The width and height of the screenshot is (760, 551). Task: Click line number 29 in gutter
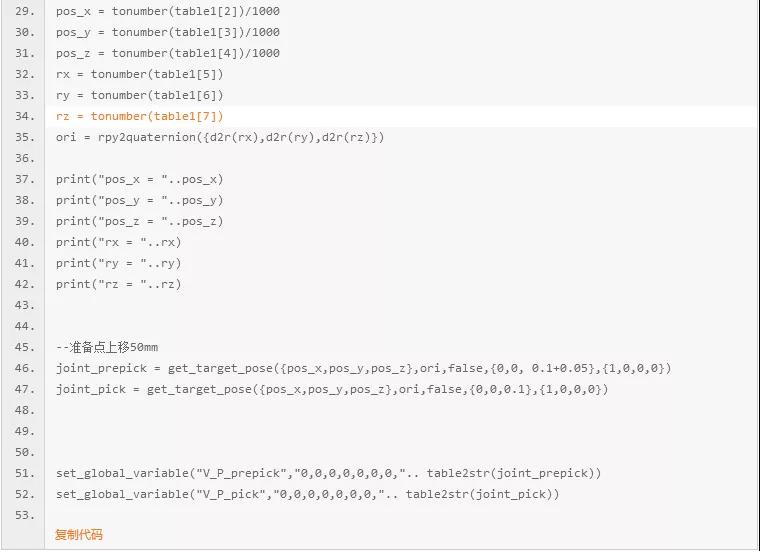pyautogui.click(x=25, y=11)
